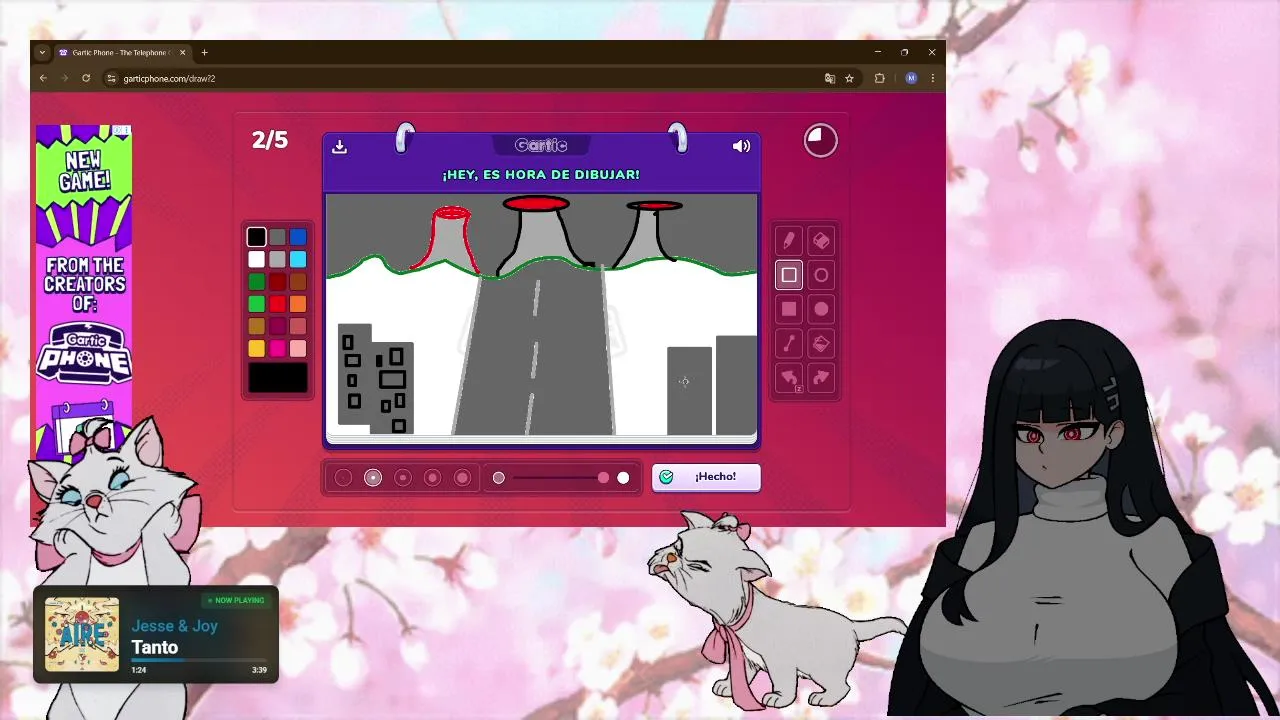Open a new browser tab
Image resolution: width=1280 pixels, height=720 pixels.
(x=204, y=52)
